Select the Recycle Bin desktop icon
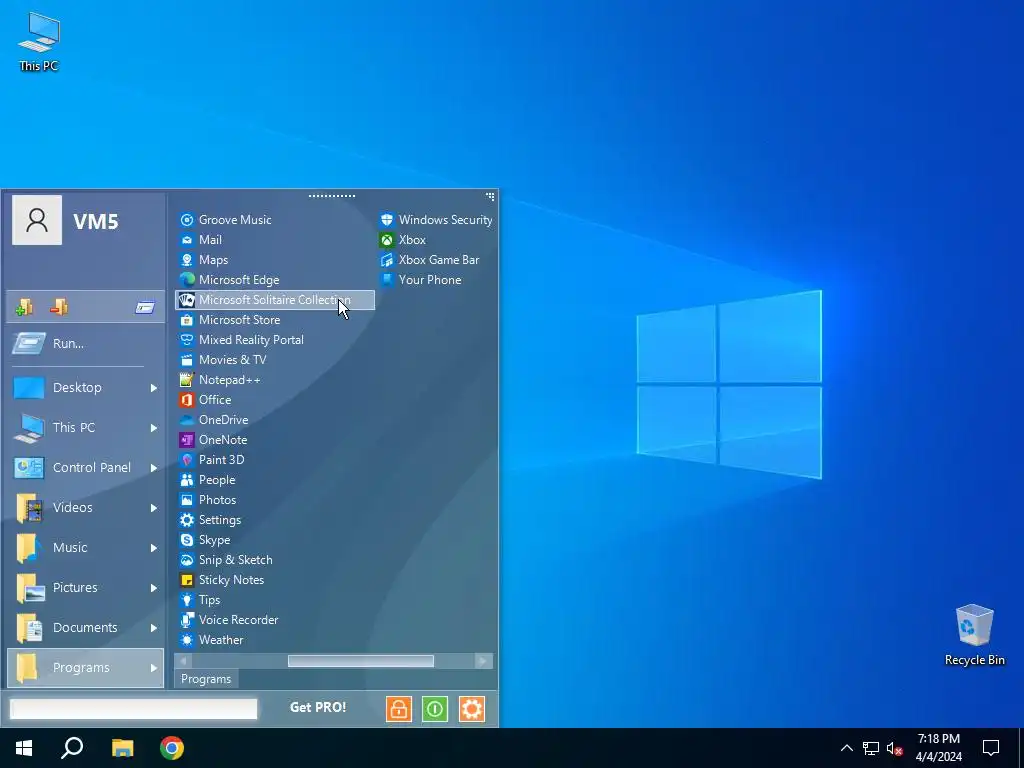Viewport: 1024px width, 768px height. [x=974, y=635]
